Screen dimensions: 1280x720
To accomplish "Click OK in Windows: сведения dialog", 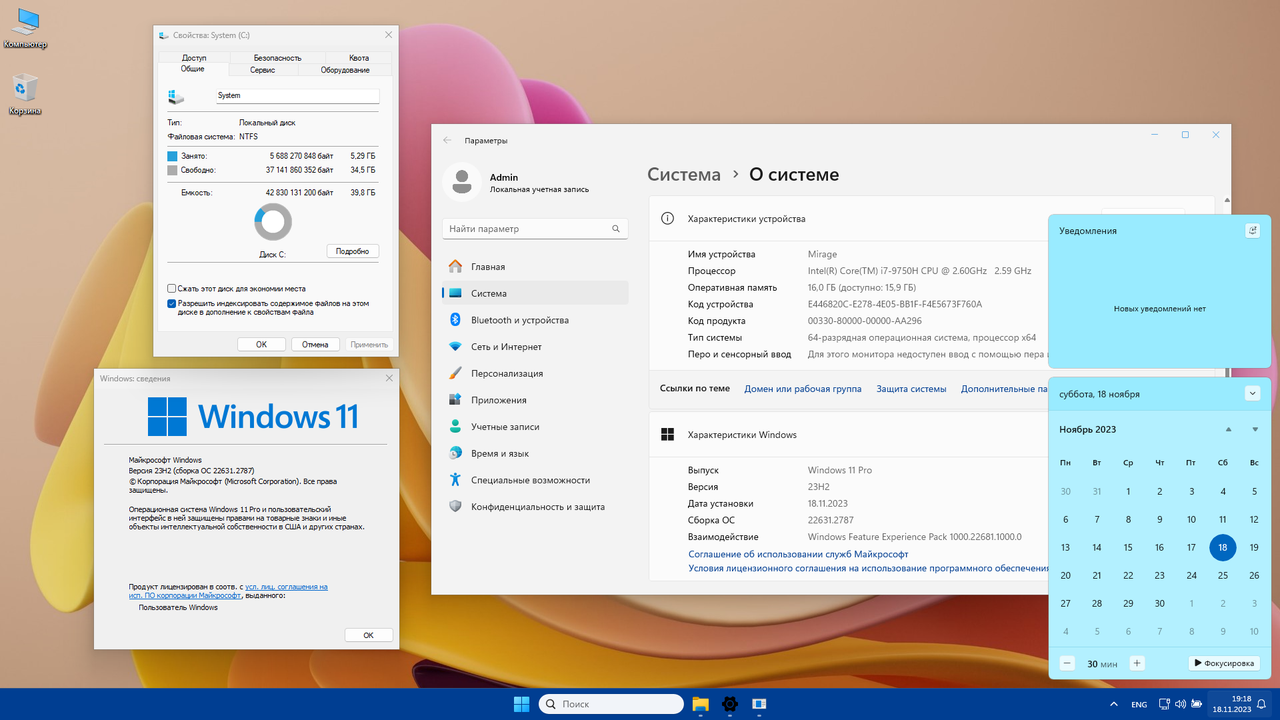I will click(x=368, y=635).
